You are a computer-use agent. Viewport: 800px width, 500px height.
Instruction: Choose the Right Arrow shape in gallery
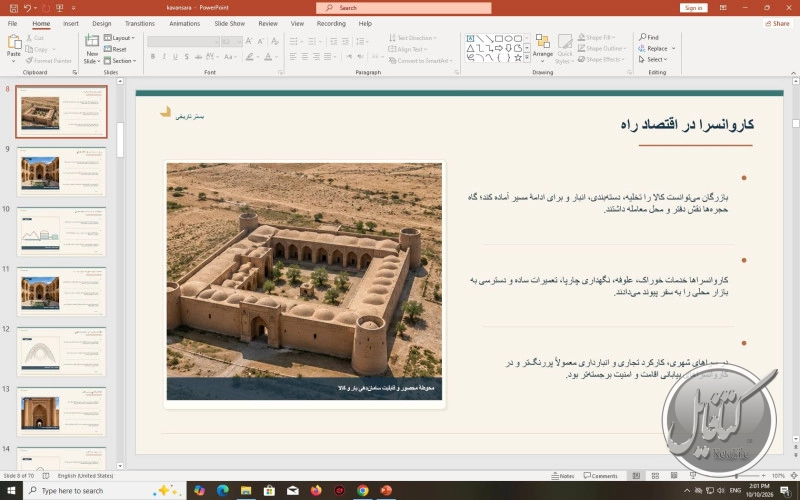499,48
